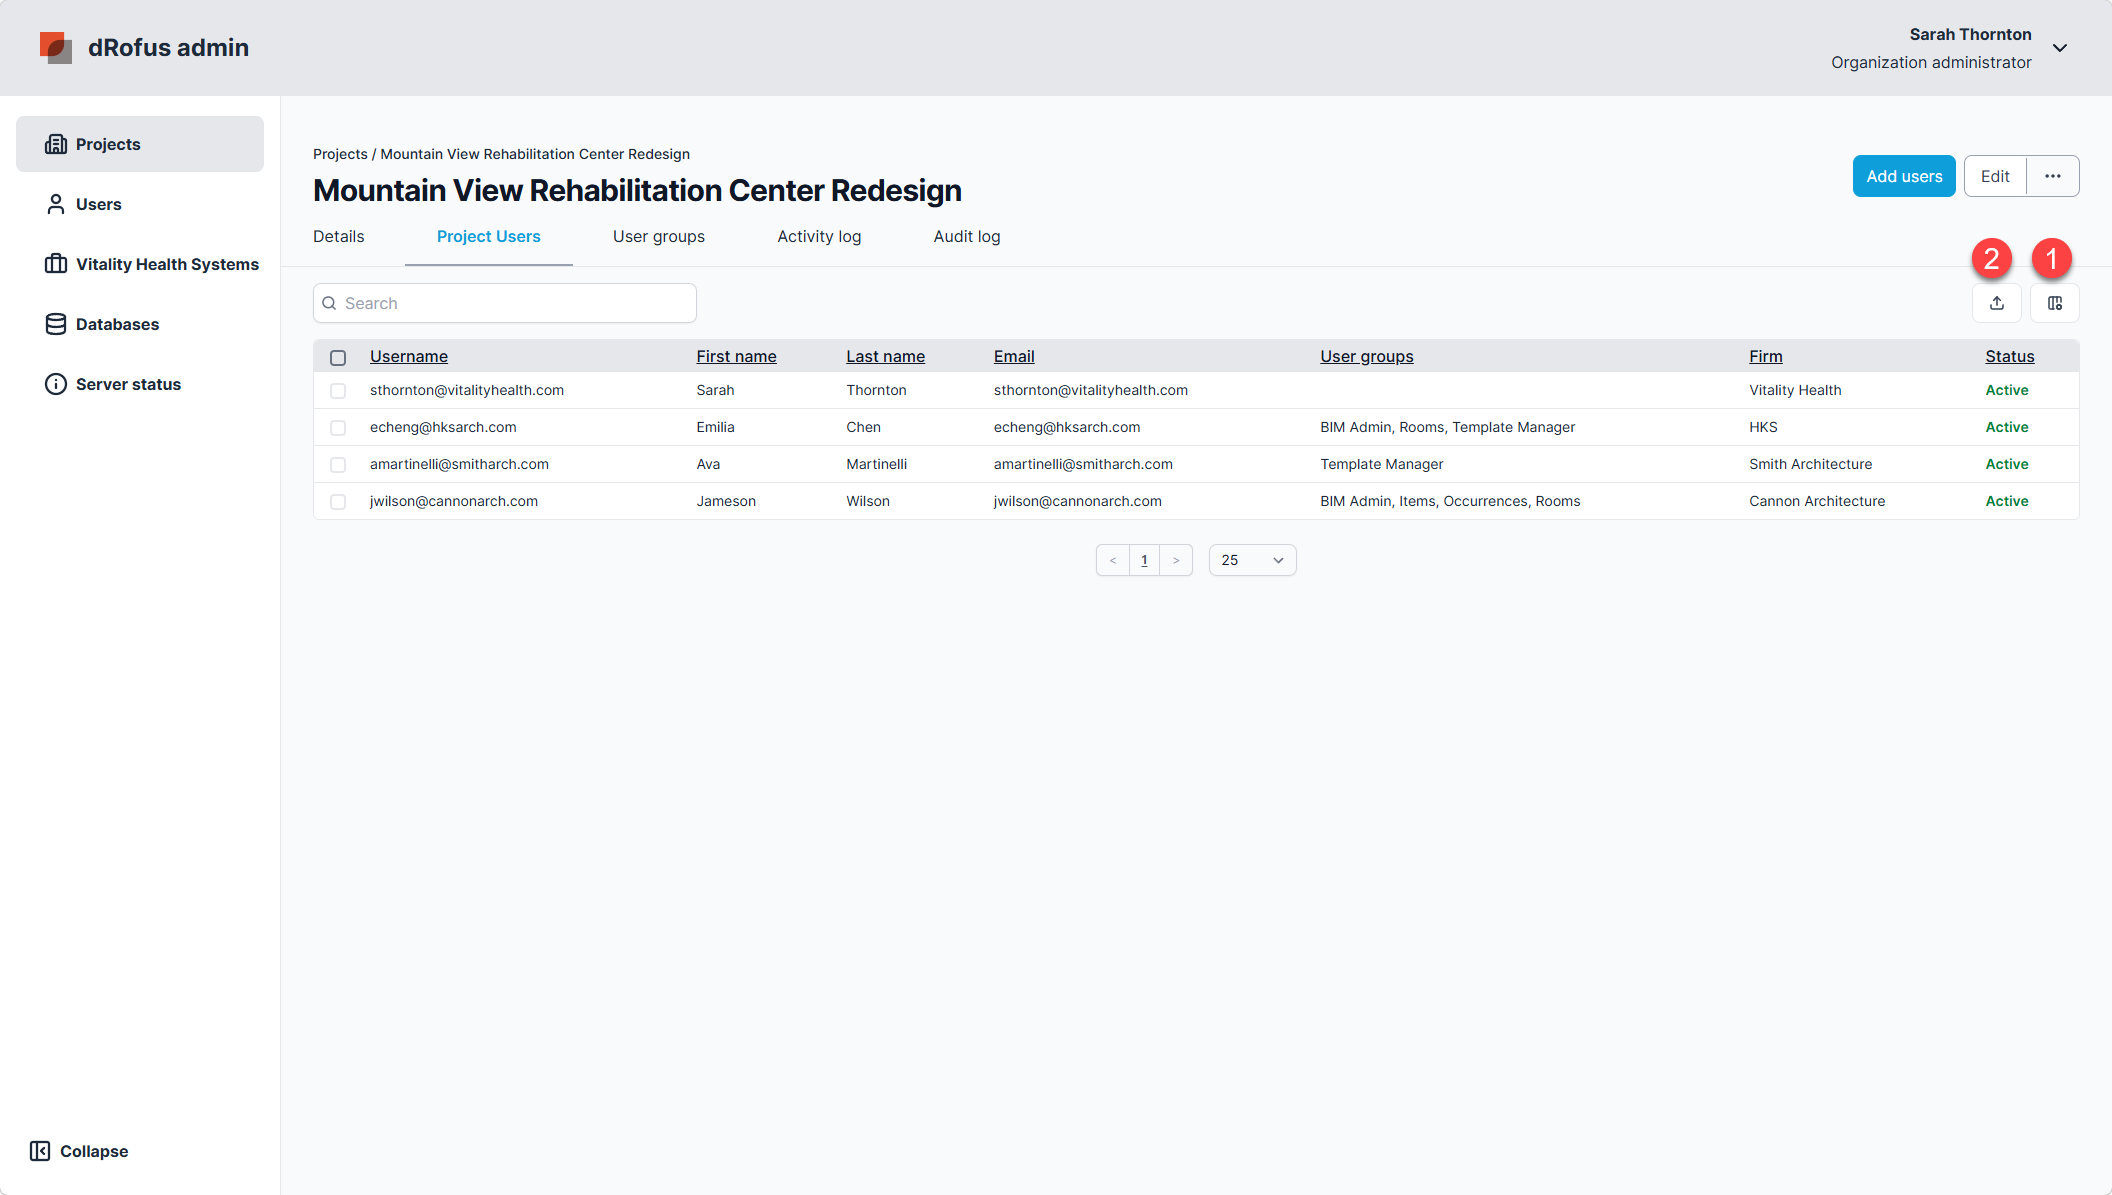Sort by User groups column header
The height and width of the screenshot is (1195, 2112).
pos(1367,356)
